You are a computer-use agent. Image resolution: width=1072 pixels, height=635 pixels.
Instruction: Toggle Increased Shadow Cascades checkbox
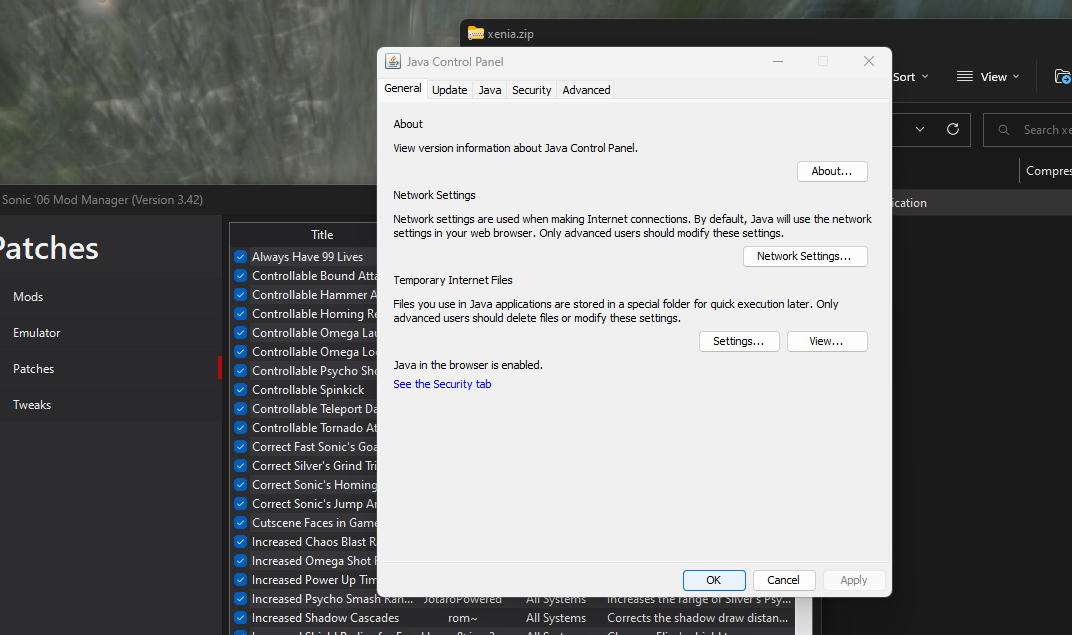pyautogui.click(x=241, y=618)
